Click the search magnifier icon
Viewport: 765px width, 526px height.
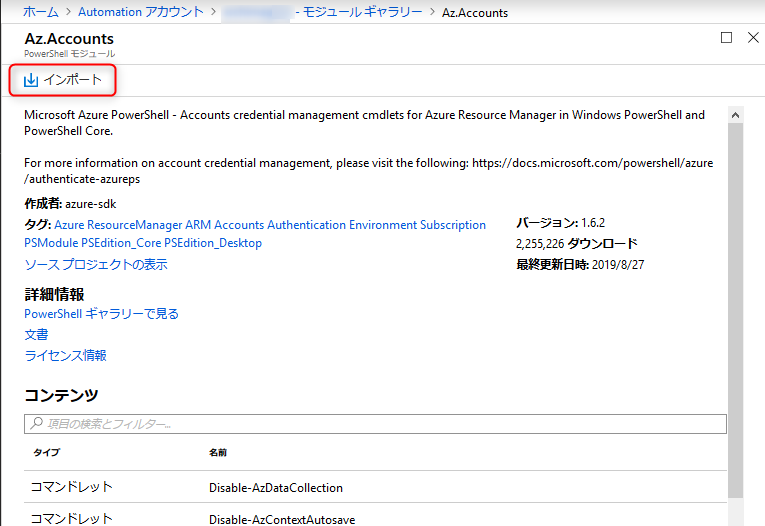tap(37, 424)
